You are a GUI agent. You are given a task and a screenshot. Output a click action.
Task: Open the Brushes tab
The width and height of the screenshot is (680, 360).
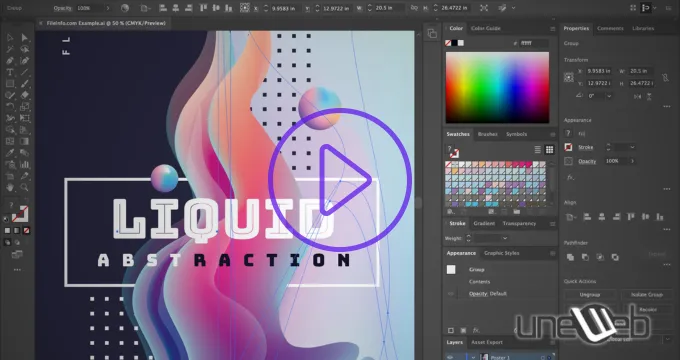pos(487,134)
